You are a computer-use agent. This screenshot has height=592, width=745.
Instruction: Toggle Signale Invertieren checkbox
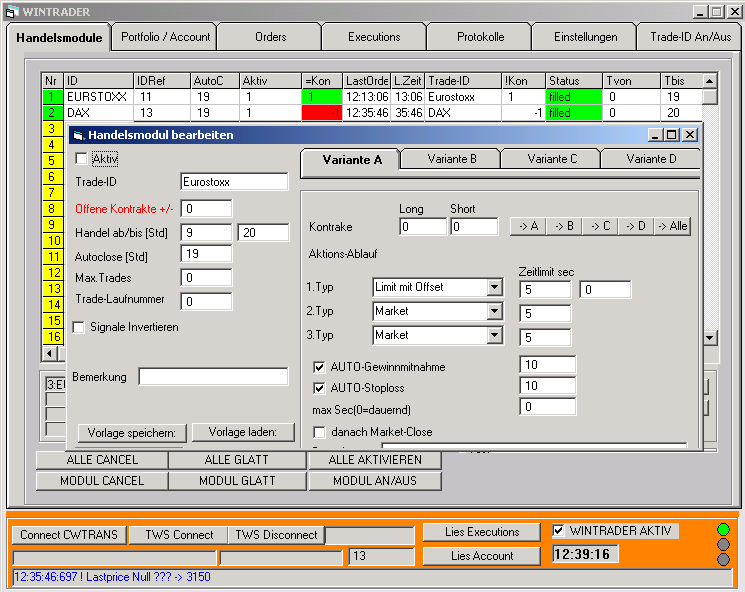pyautogui.click(x=80, y=327)
